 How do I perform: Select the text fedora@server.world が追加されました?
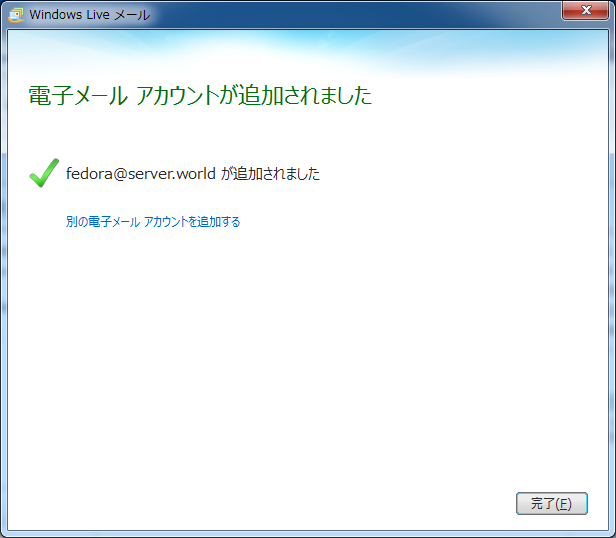[x=193, y=173]
